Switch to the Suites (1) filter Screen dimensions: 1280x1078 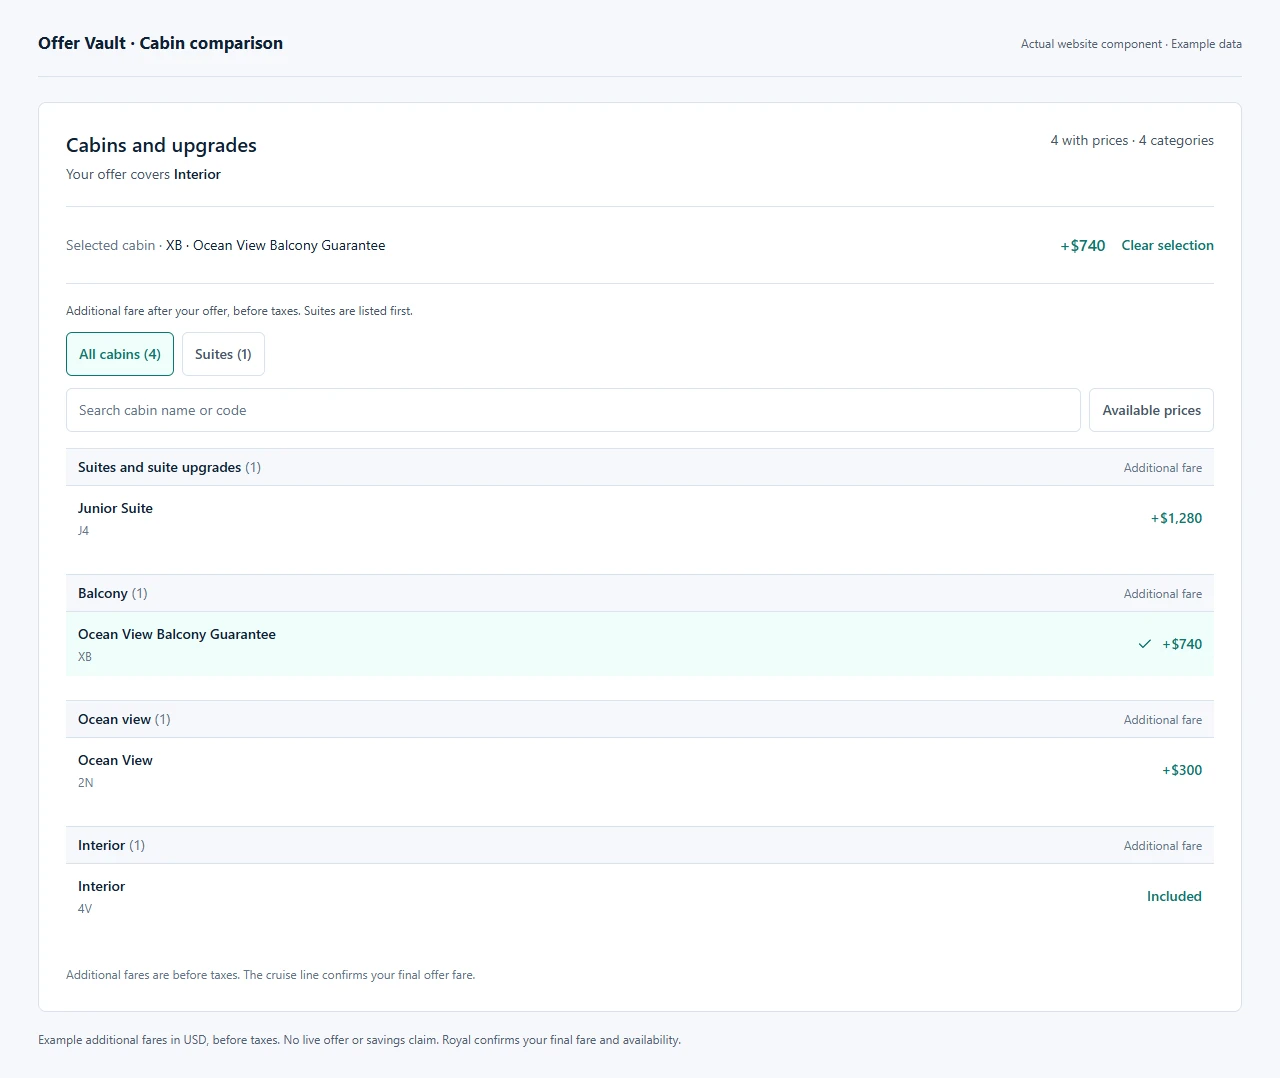tap(223, 354)
